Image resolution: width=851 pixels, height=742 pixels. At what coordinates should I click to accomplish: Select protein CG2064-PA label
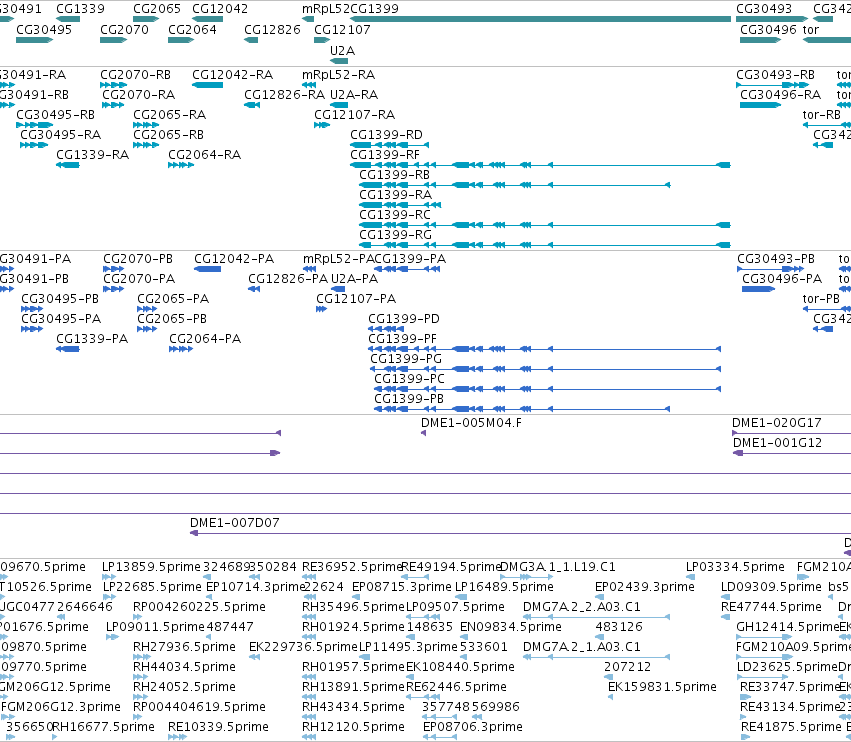[205, 339]
